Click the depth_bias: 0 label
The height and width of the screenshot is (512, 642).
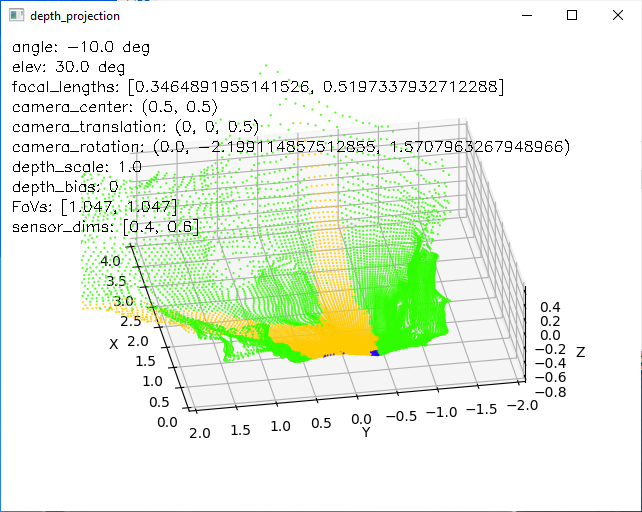(65, 187)
